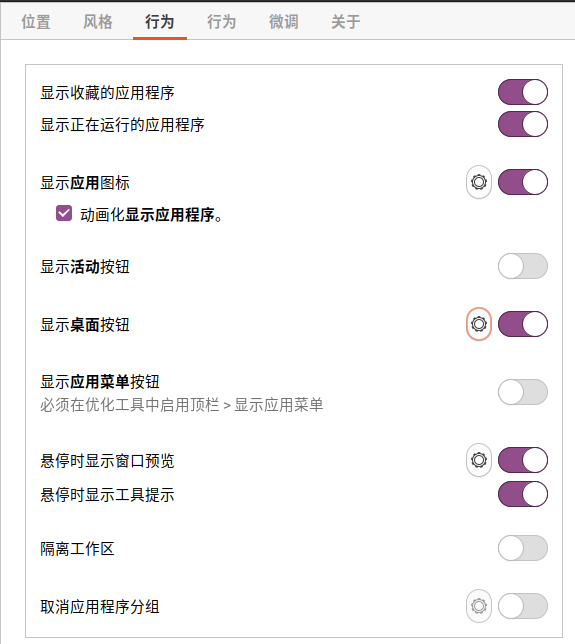Uncheck 动画化显示应用程序 checkbox
This screenshot has height=644, width=575.
point(64,214)
